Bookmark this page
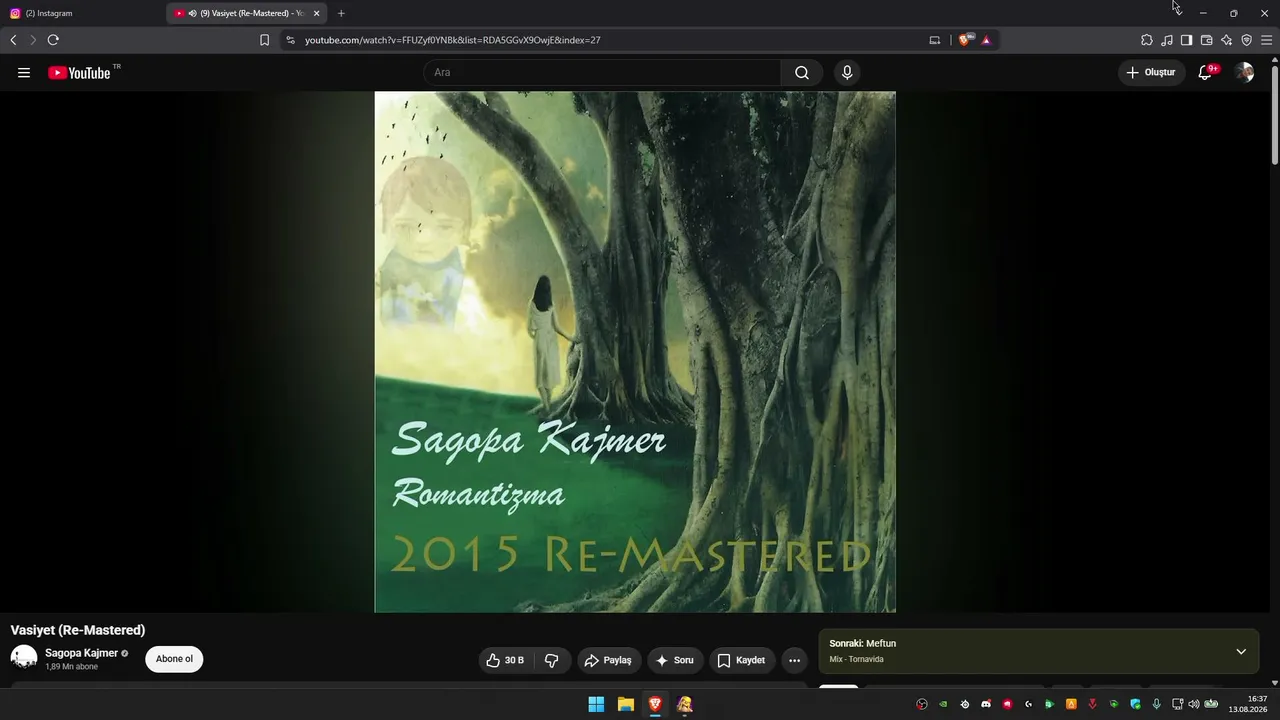 (x=264, y=40)
